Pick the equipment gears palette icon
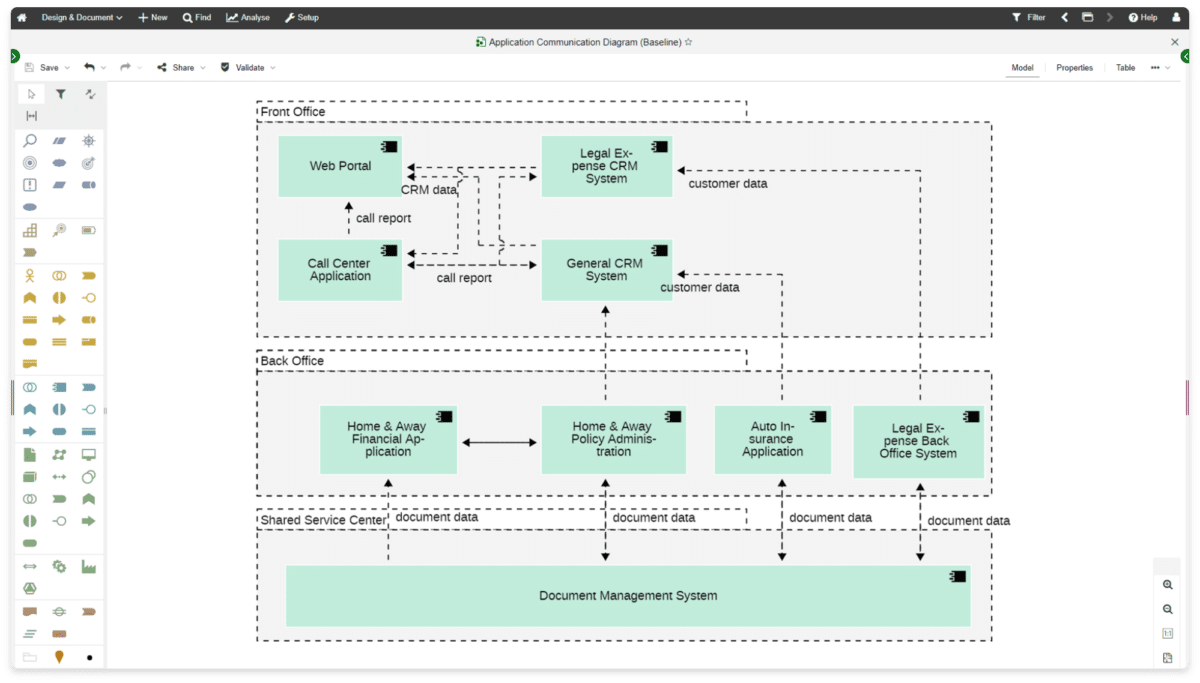 tap(59, 566)
